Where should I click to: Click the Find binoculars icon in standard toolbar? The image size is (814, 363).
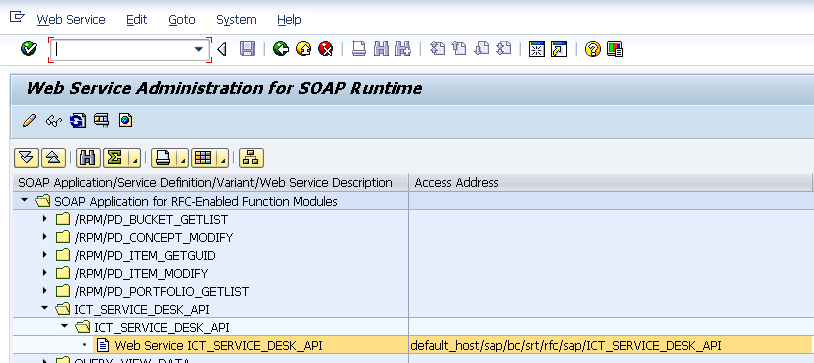coord(382,49)
